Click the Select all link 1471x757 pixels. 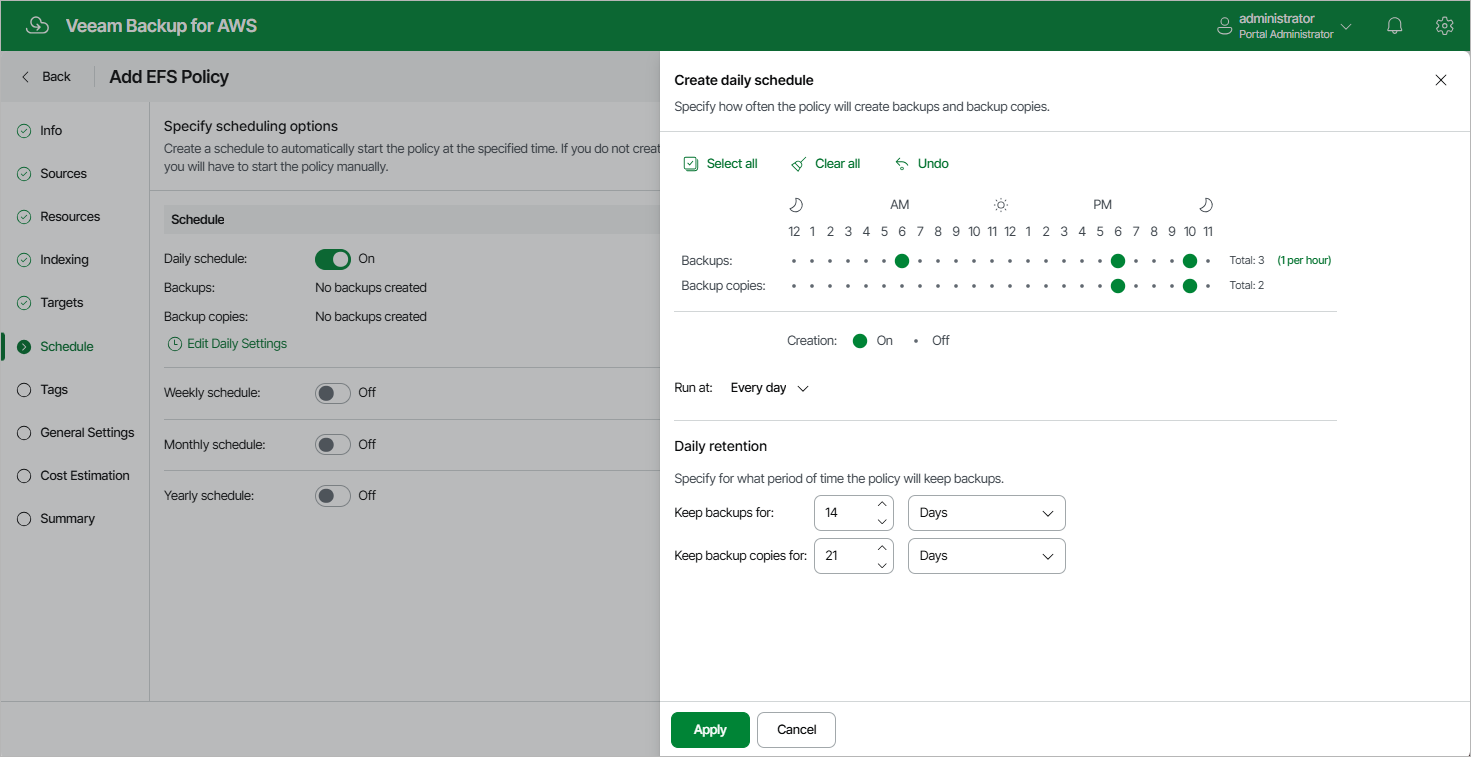(x=732, y=164)
